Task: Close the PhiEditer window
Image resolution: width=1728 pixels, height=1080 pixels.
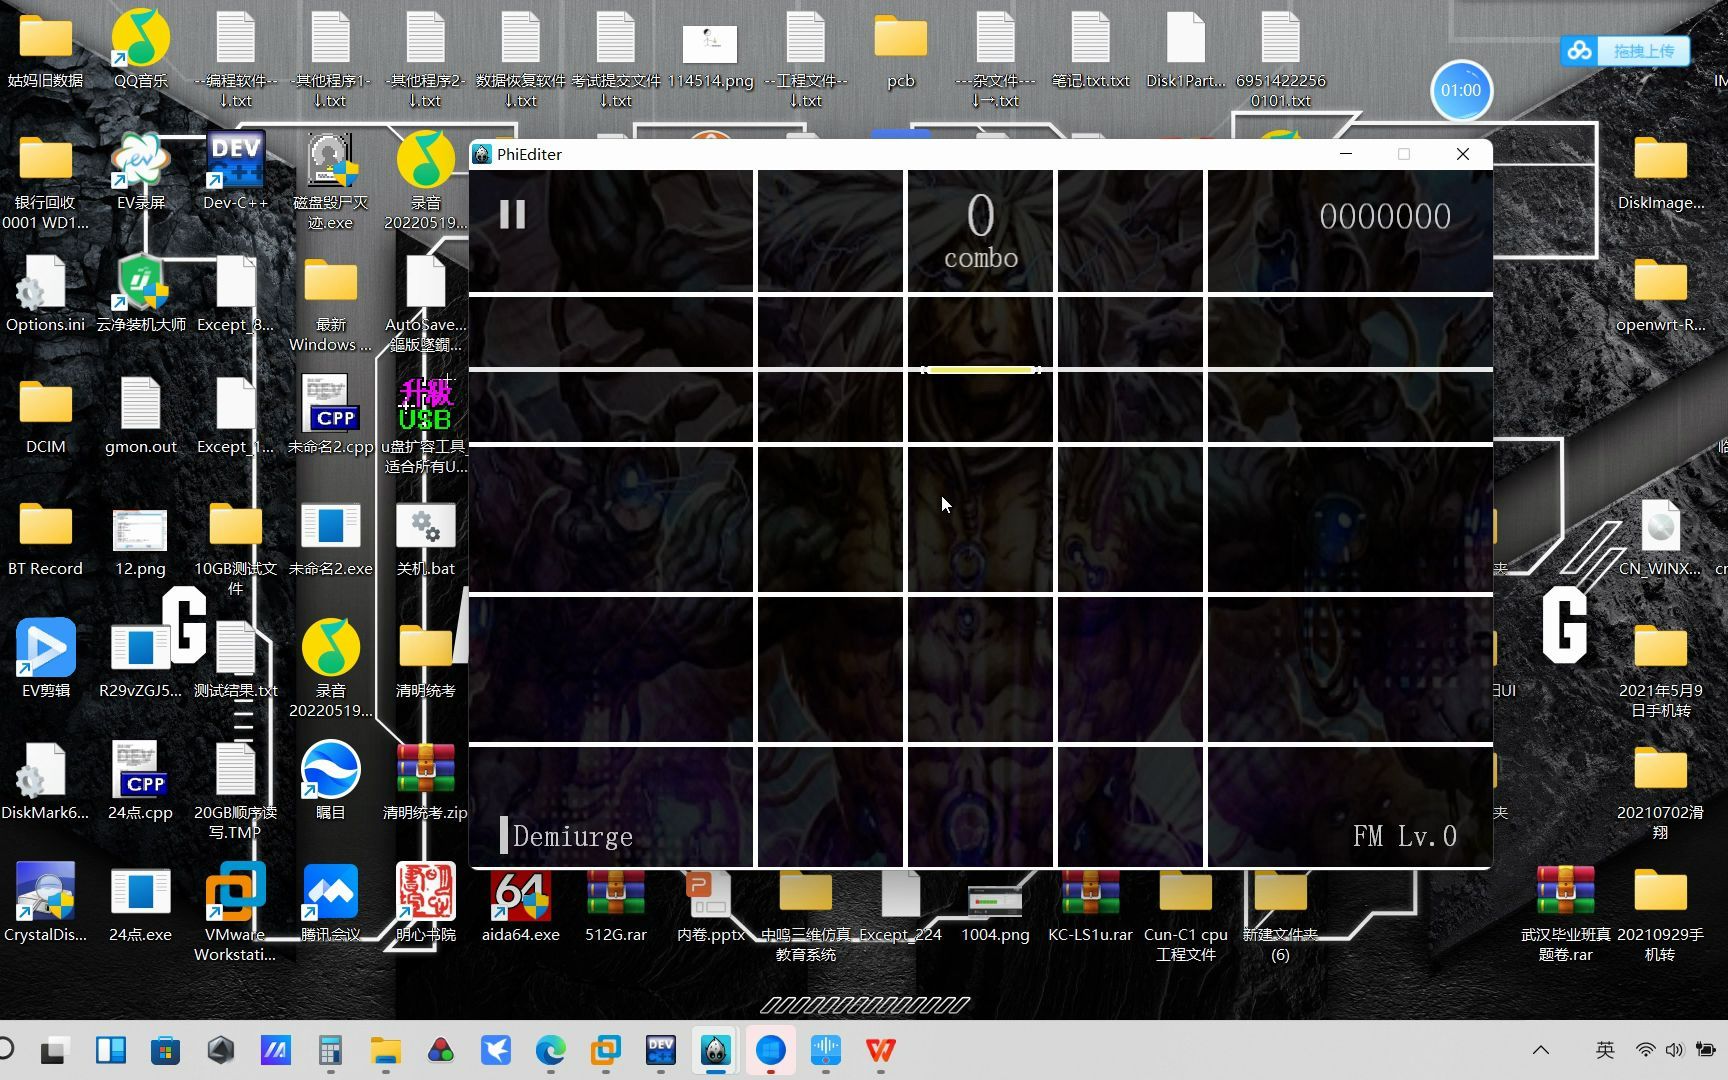Action: pyautogui.click(x=1463, y=154)
